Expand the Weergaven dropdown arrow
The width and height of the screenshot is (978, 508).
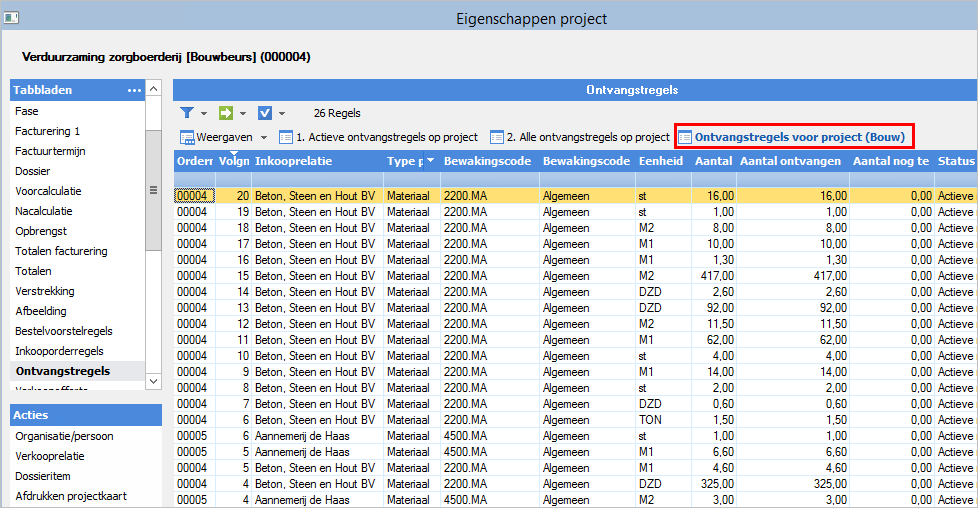coord(264,137)
